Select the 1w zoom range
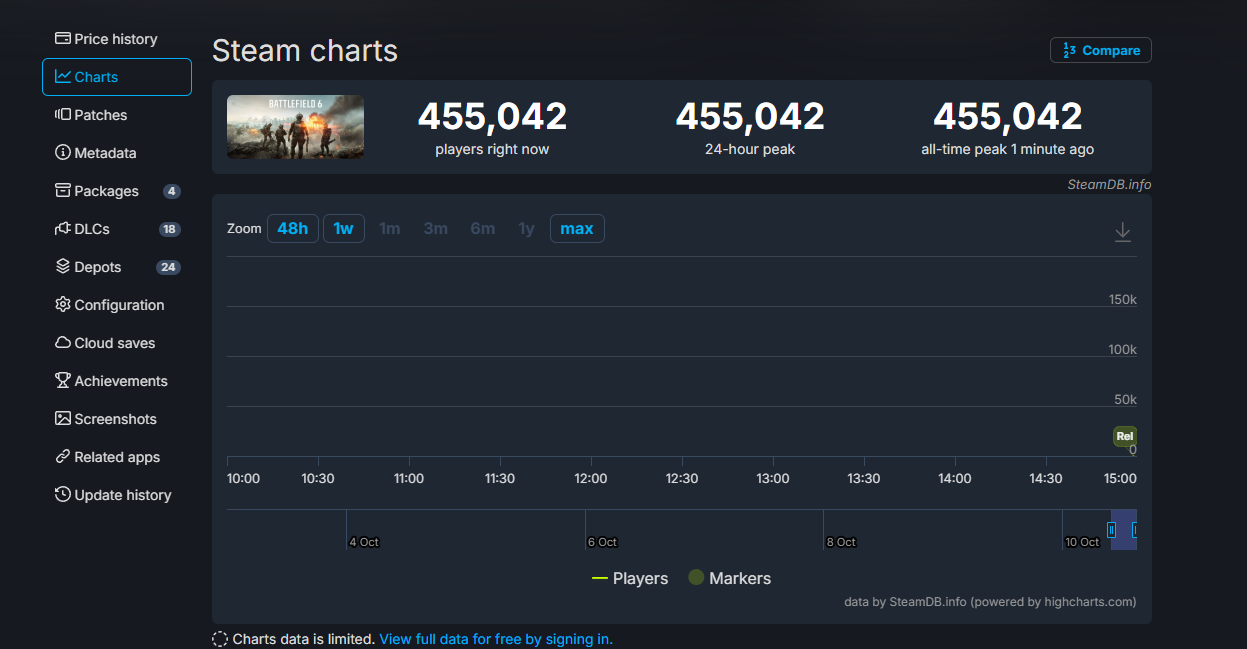This screenshot has height=649, width=1247. point(343,229)
